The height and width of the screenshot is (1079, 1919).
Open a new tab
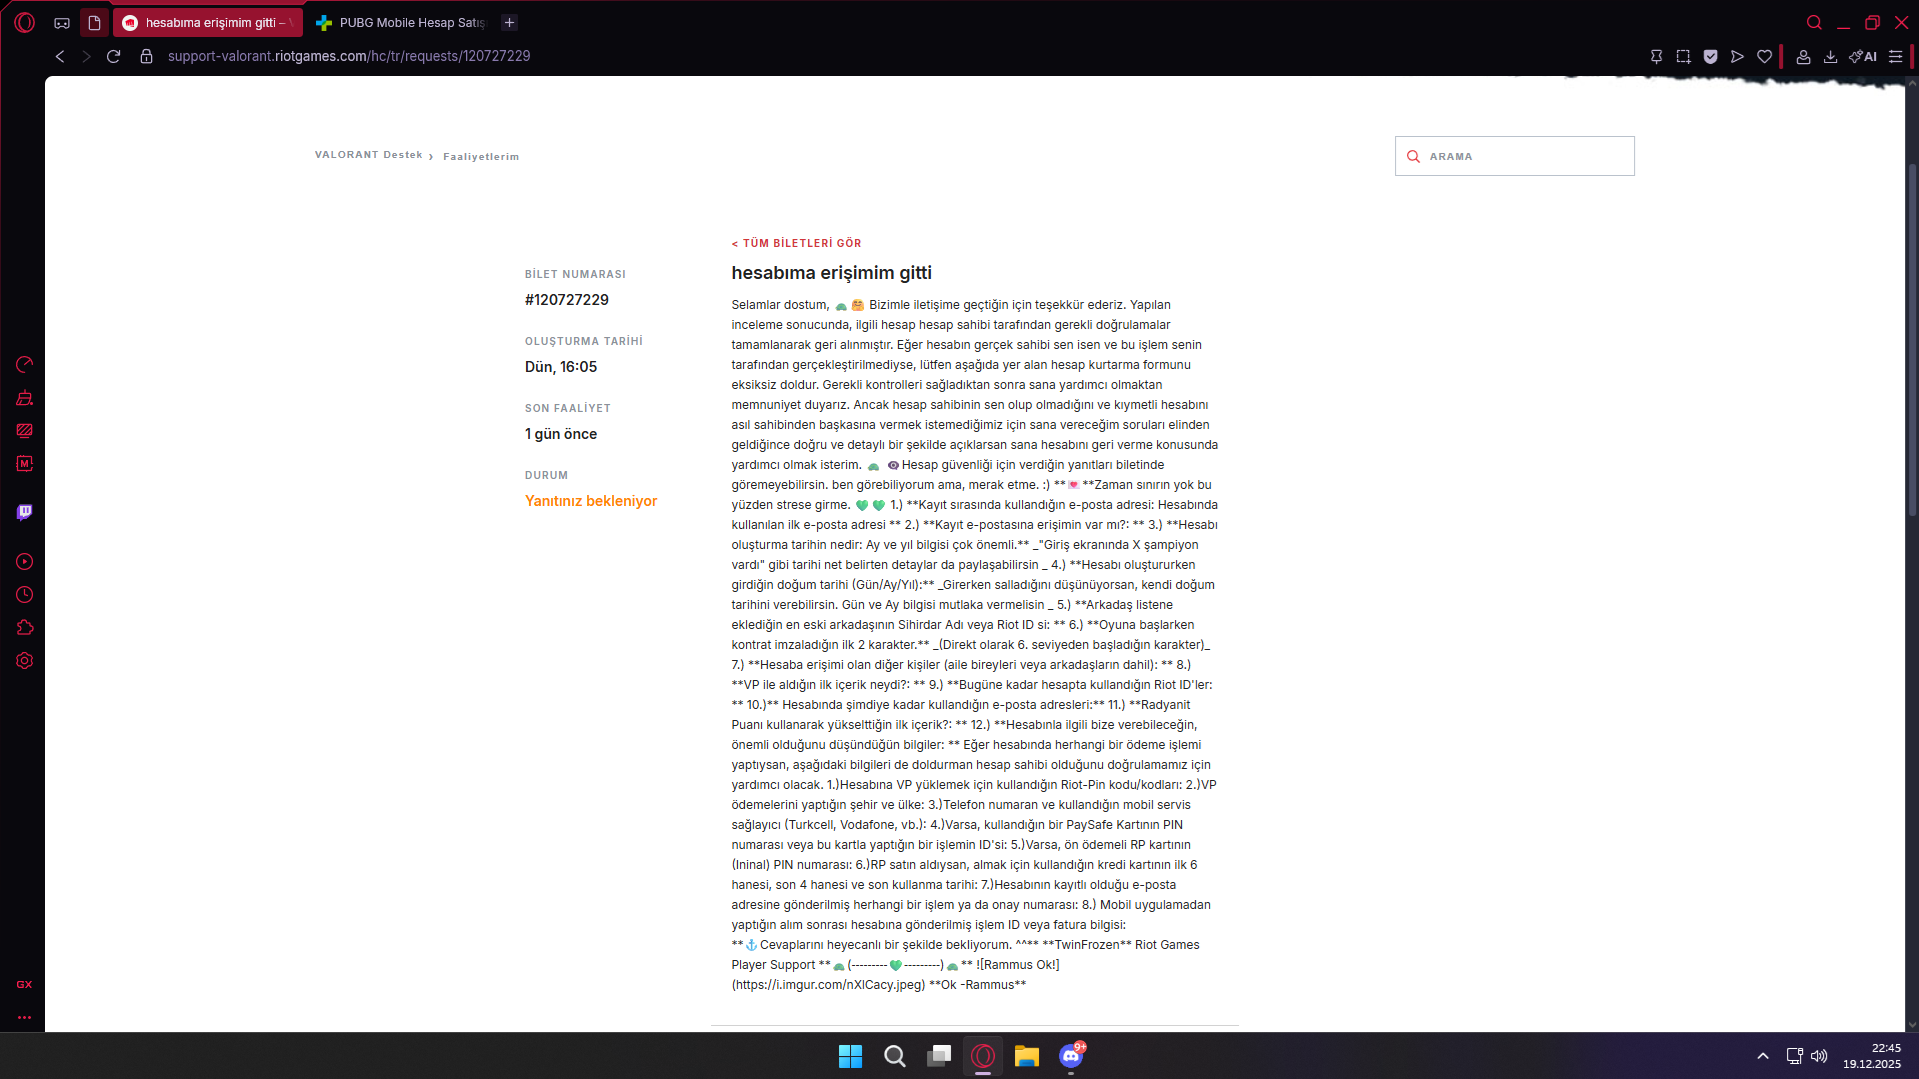[509, 22]
